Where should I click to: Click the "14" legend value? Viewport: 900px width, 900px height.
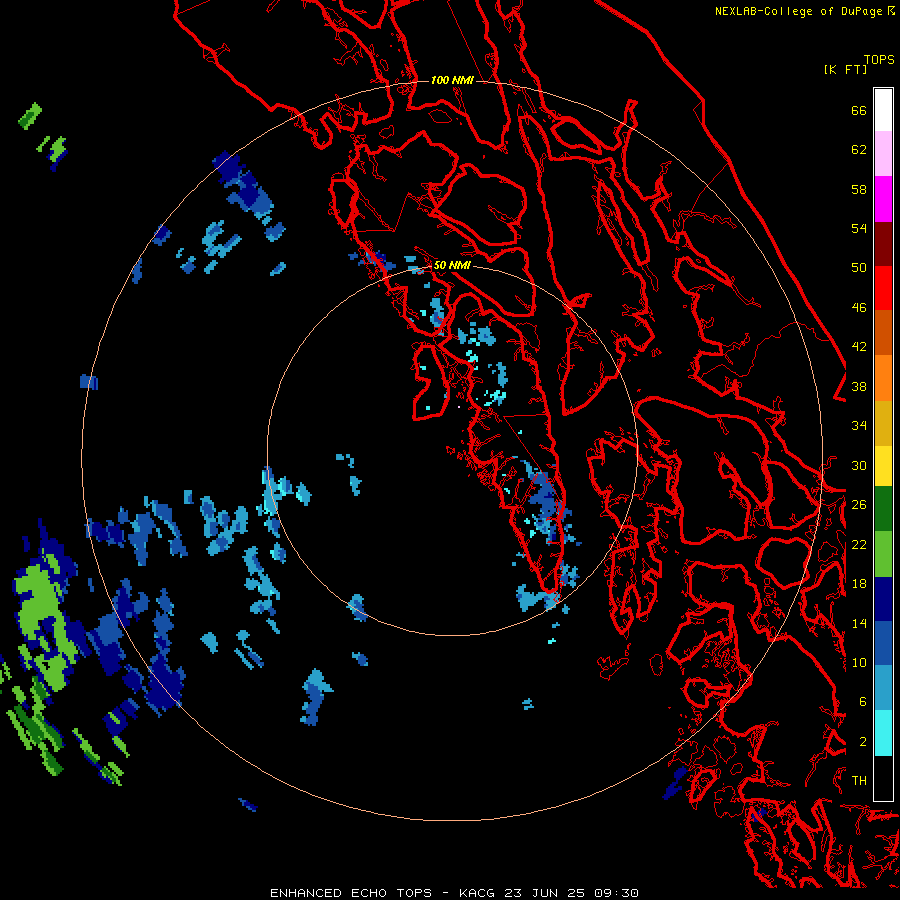pyautogui.click(x=859, y=623)
